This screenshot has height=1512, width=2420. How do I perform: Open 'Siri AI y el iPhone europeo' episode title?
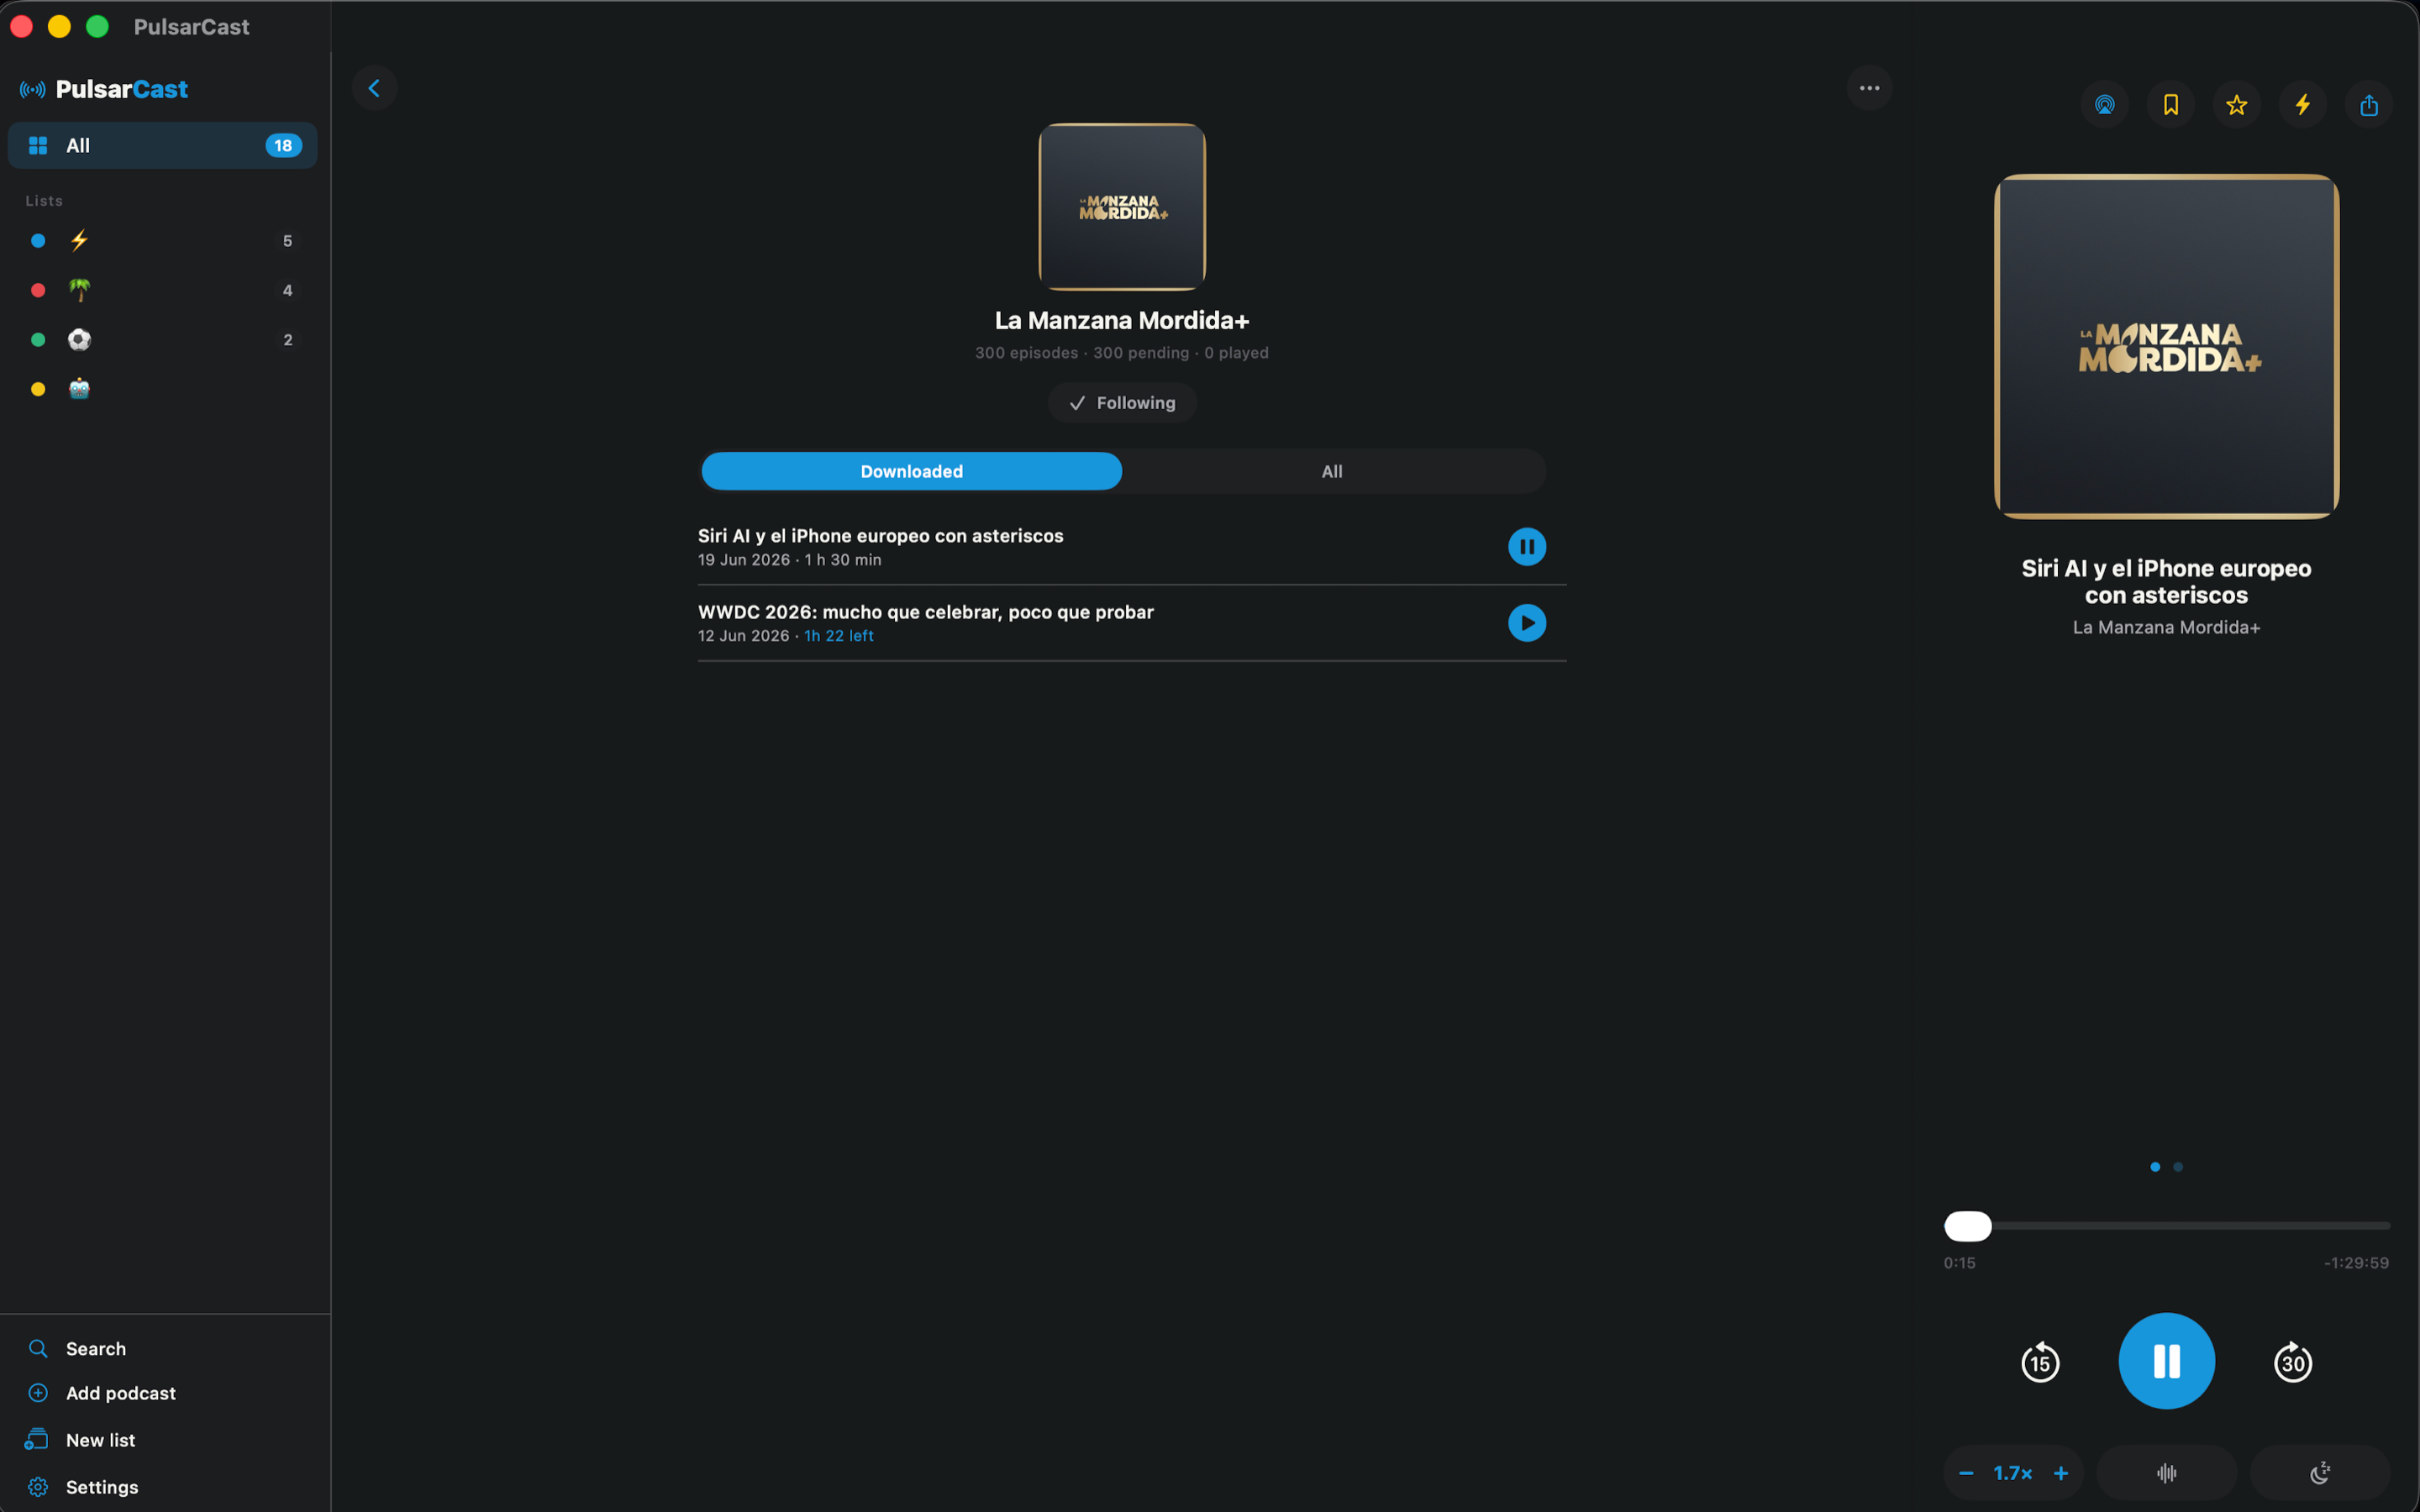880,536
